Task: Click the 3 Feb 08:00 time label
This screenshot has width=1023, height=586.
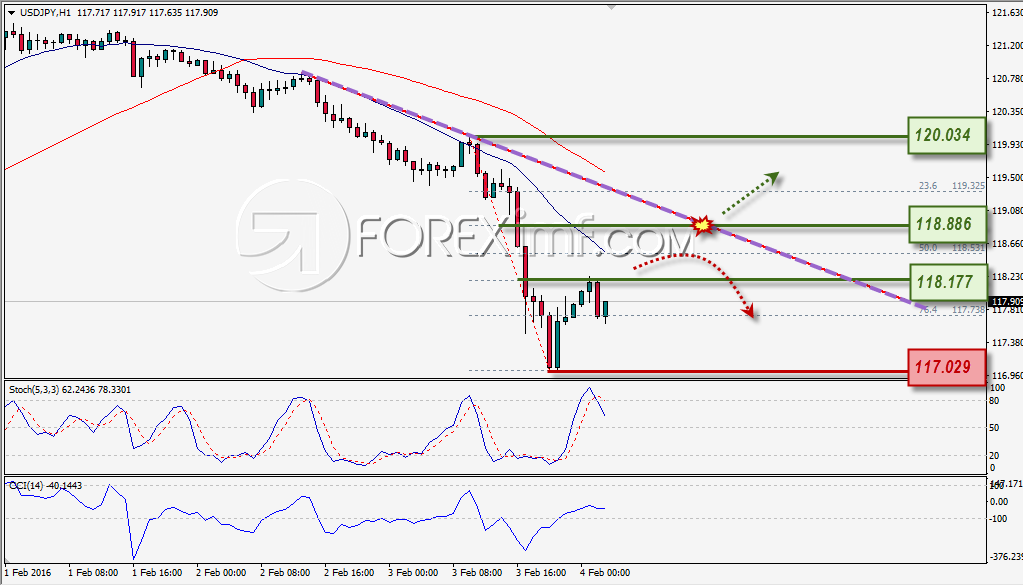Action: pos(477,573)
